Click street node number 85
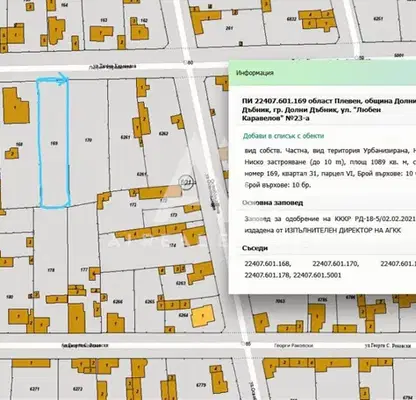Image resolution: width=416 pixels, height=400 pixels. click(x=247, y=343)
